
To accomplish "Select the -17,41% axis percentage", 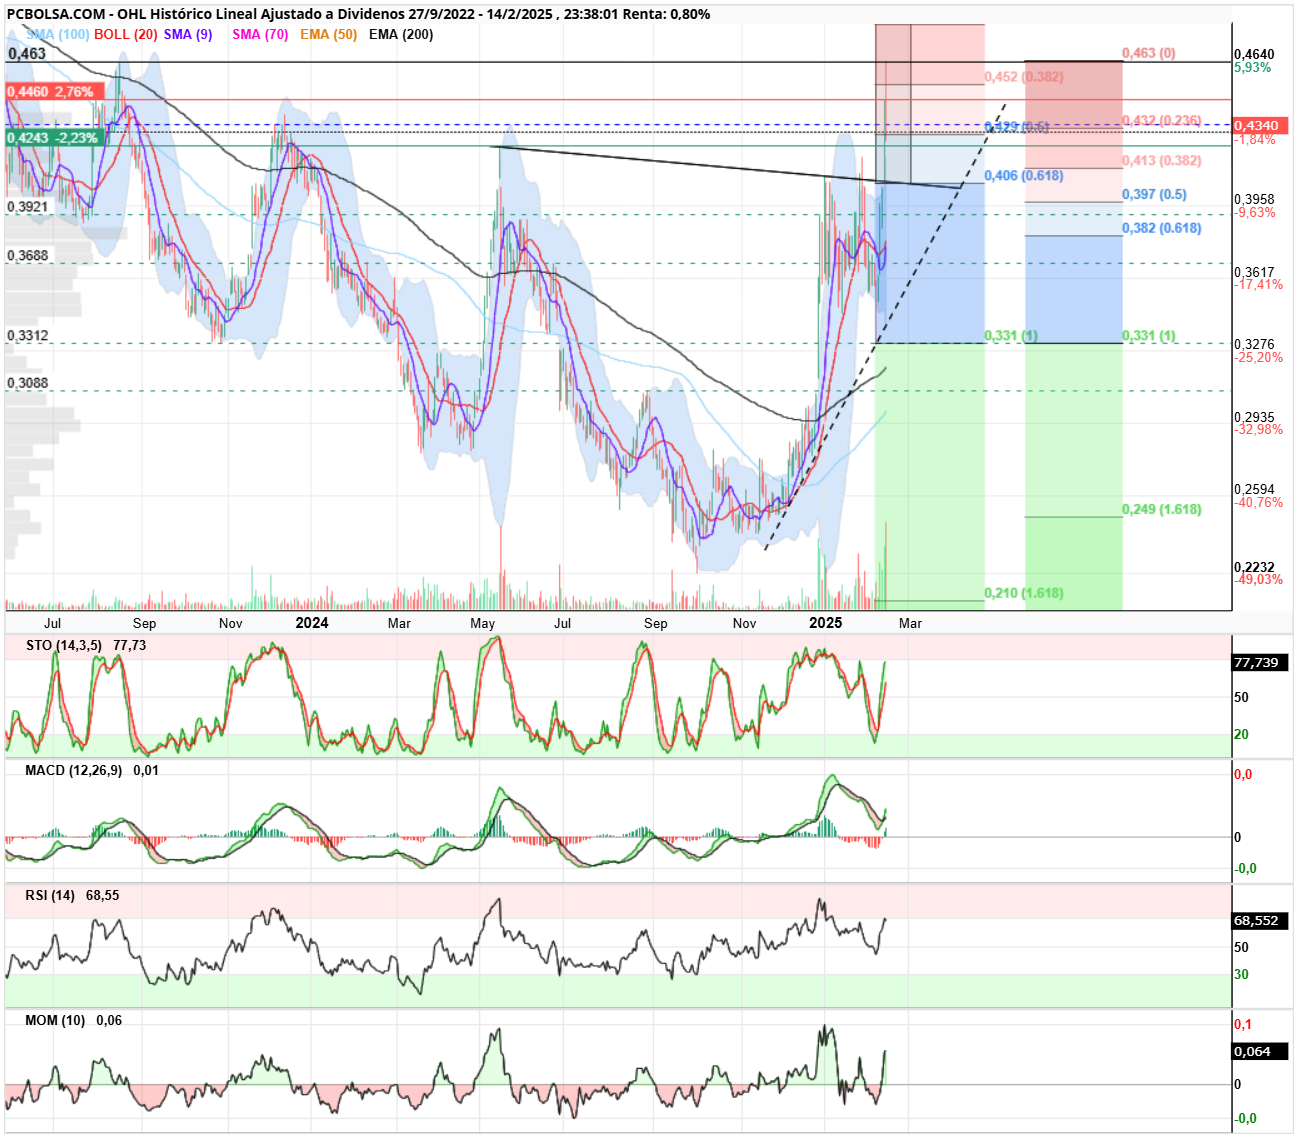I will point(1259,285).
